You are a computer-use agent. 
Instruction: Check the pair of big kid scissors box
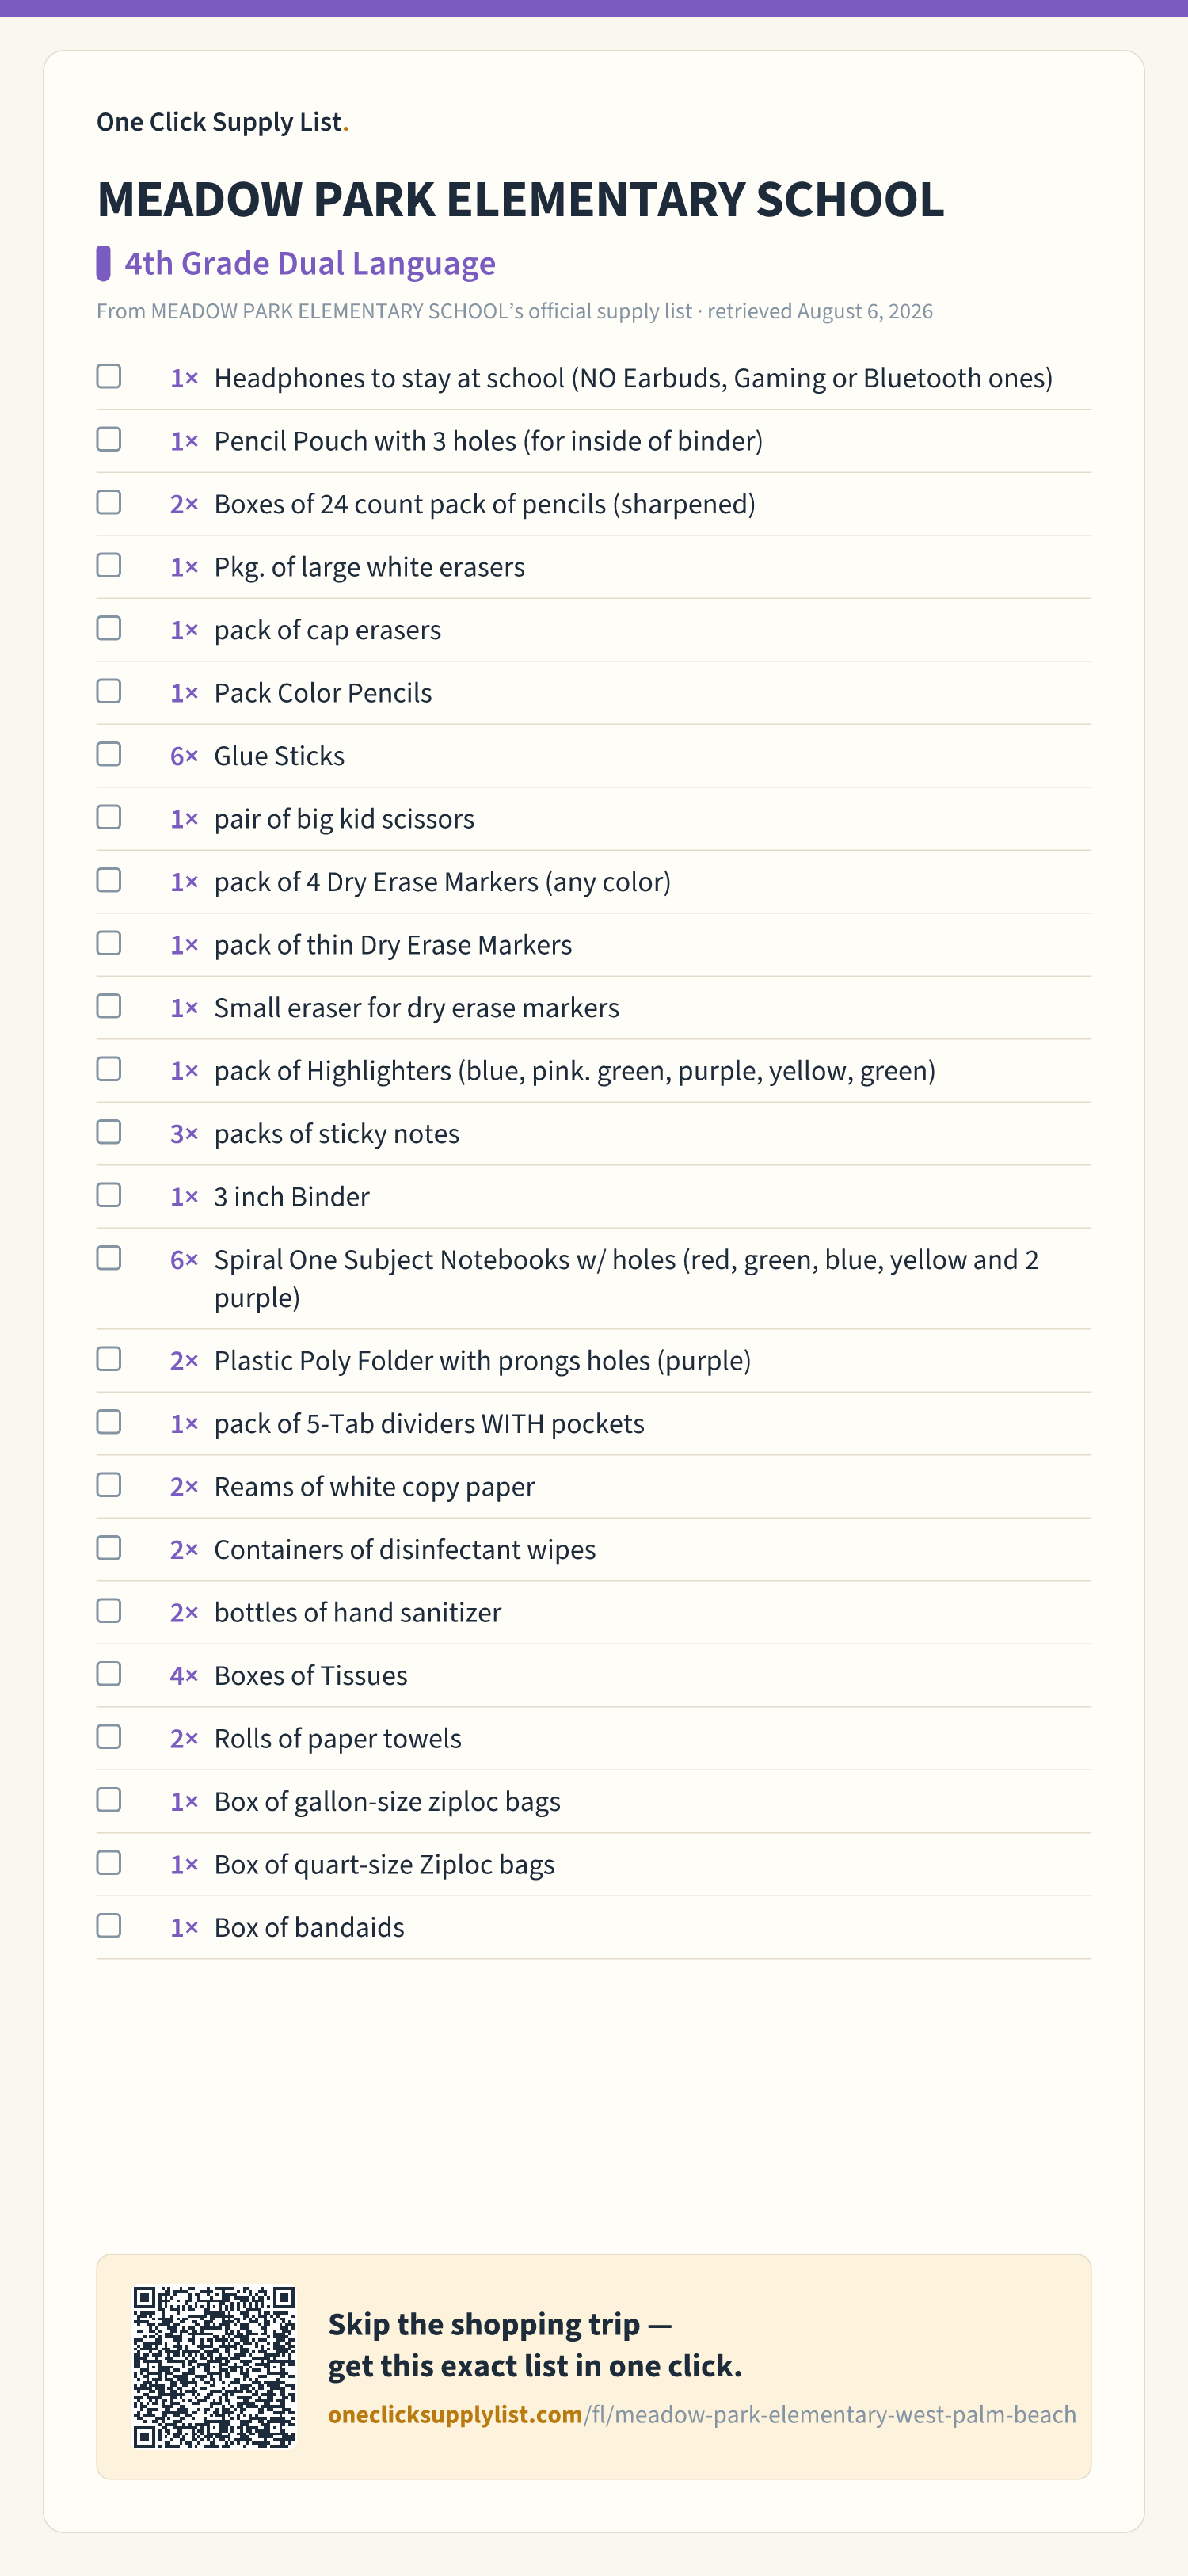(x=109, y=817)
